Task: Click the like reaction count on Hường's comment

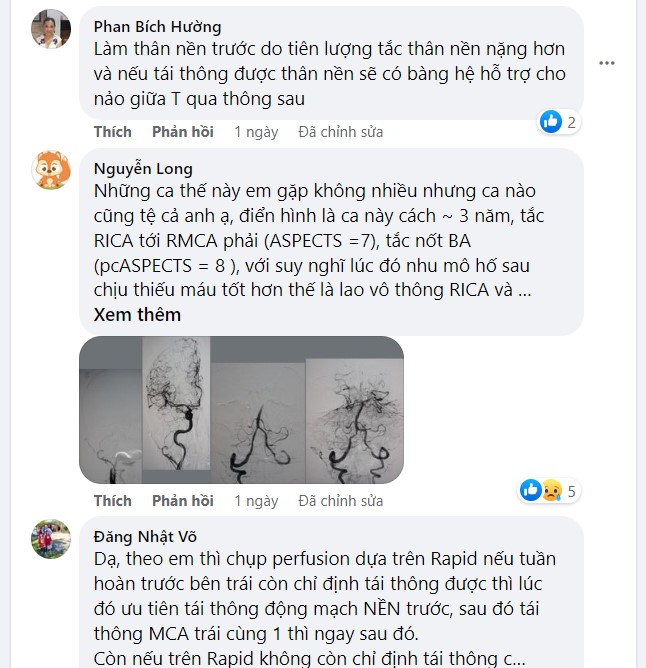Action: coord(559,123)
